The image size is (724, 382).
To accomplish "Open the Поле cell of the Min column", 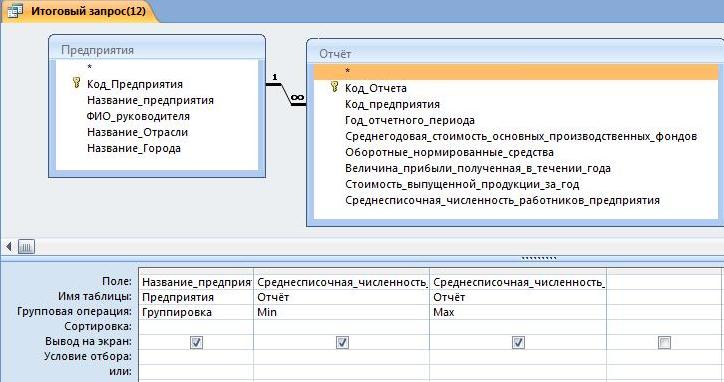I will pos(341,282).
